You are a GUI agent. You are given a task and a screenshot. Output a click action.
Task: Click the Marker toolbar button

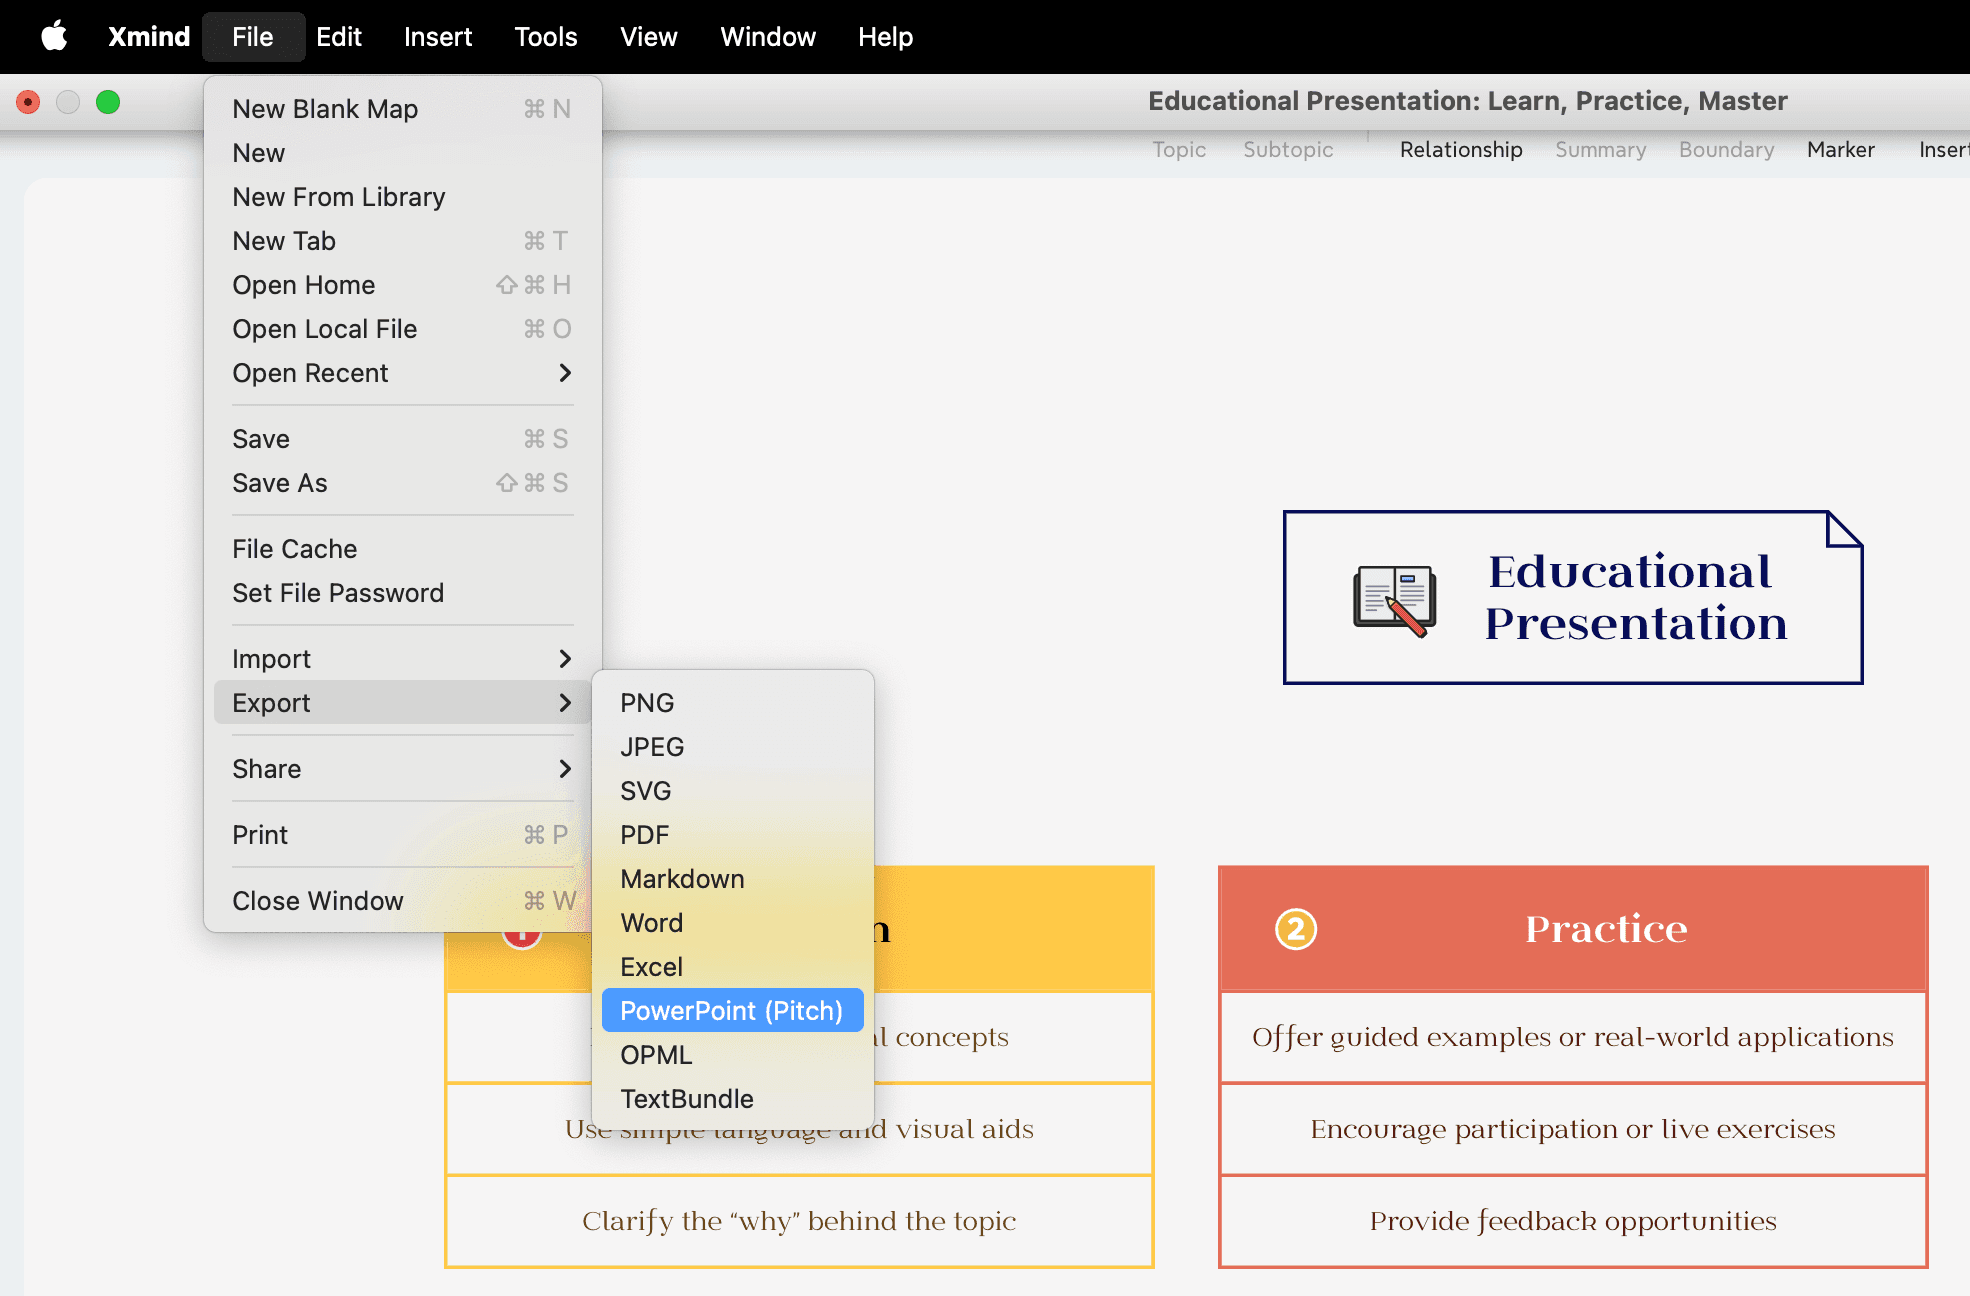coord(1840,149)
